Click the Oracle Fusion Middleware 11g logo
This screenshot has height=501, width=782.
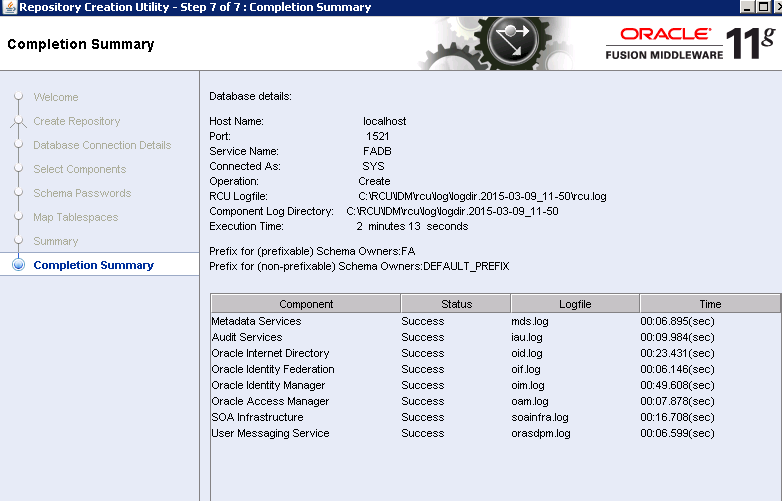(688, 44)
